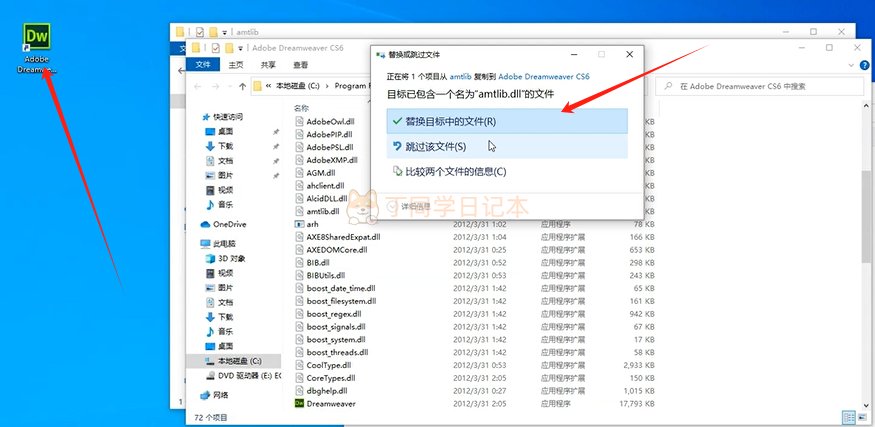Click the search box for Adobe Dreamweaver CS6
Image resolution: width=875 pixels, height=427 pixels.
(x=759, y=87)
